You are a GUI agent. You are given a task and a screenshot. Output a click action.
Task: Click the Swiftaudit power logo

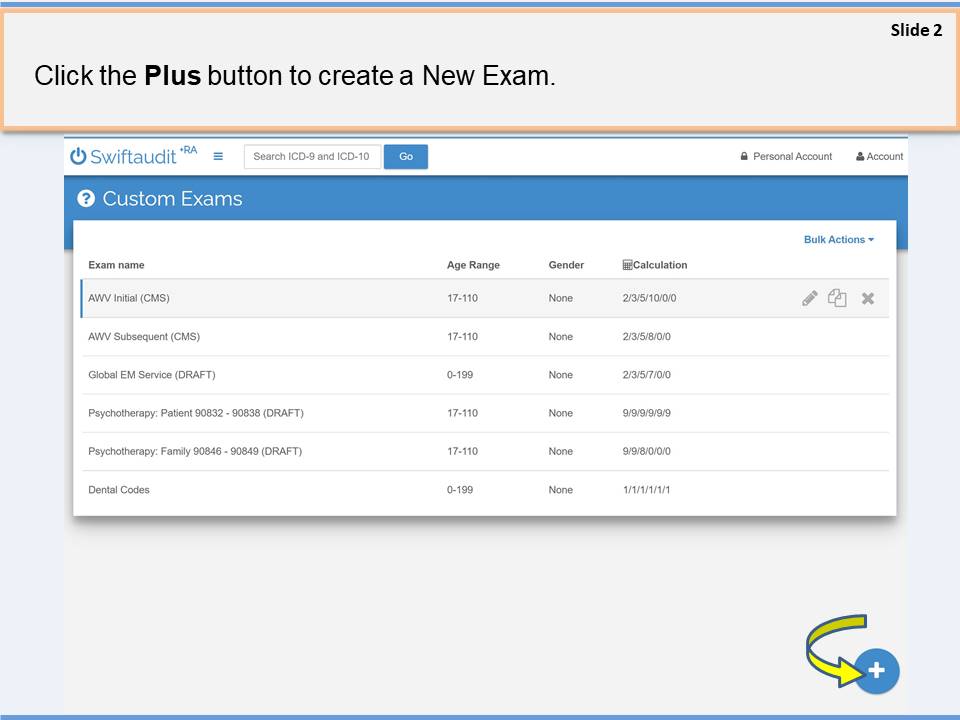[79, 156]
